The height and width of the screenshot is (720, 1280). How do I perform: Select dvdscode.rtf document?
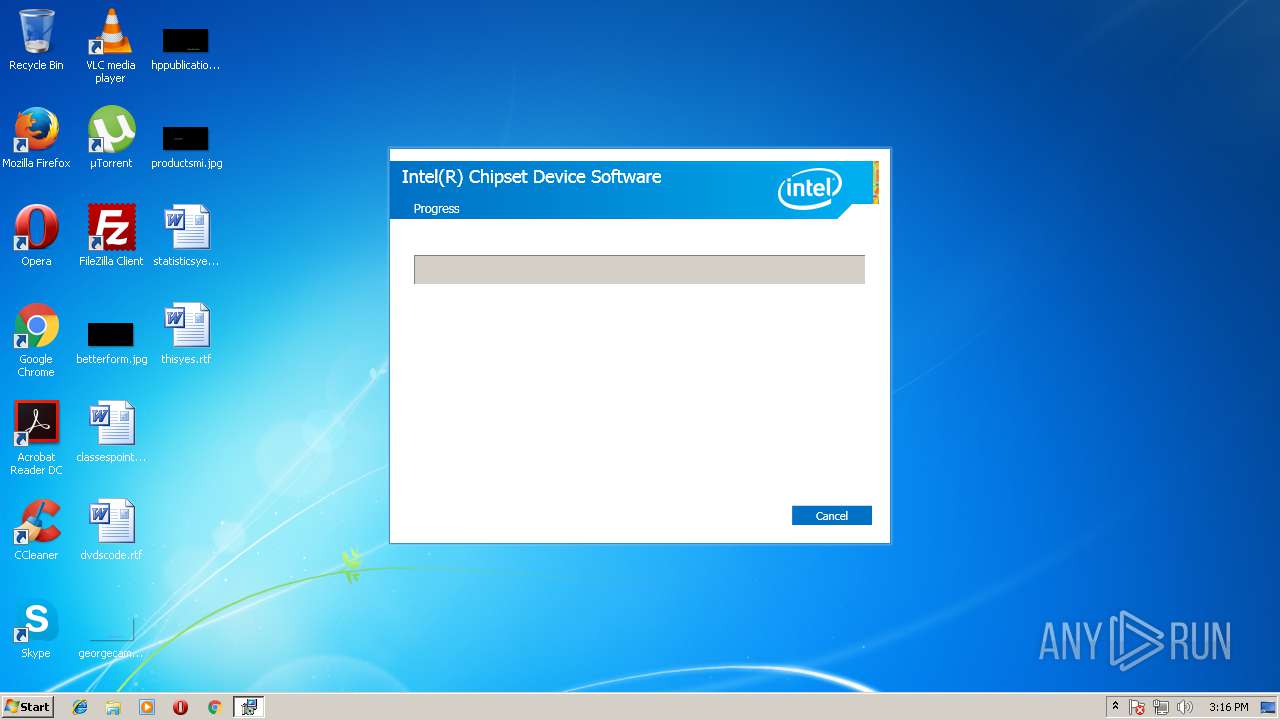point(111,530)
